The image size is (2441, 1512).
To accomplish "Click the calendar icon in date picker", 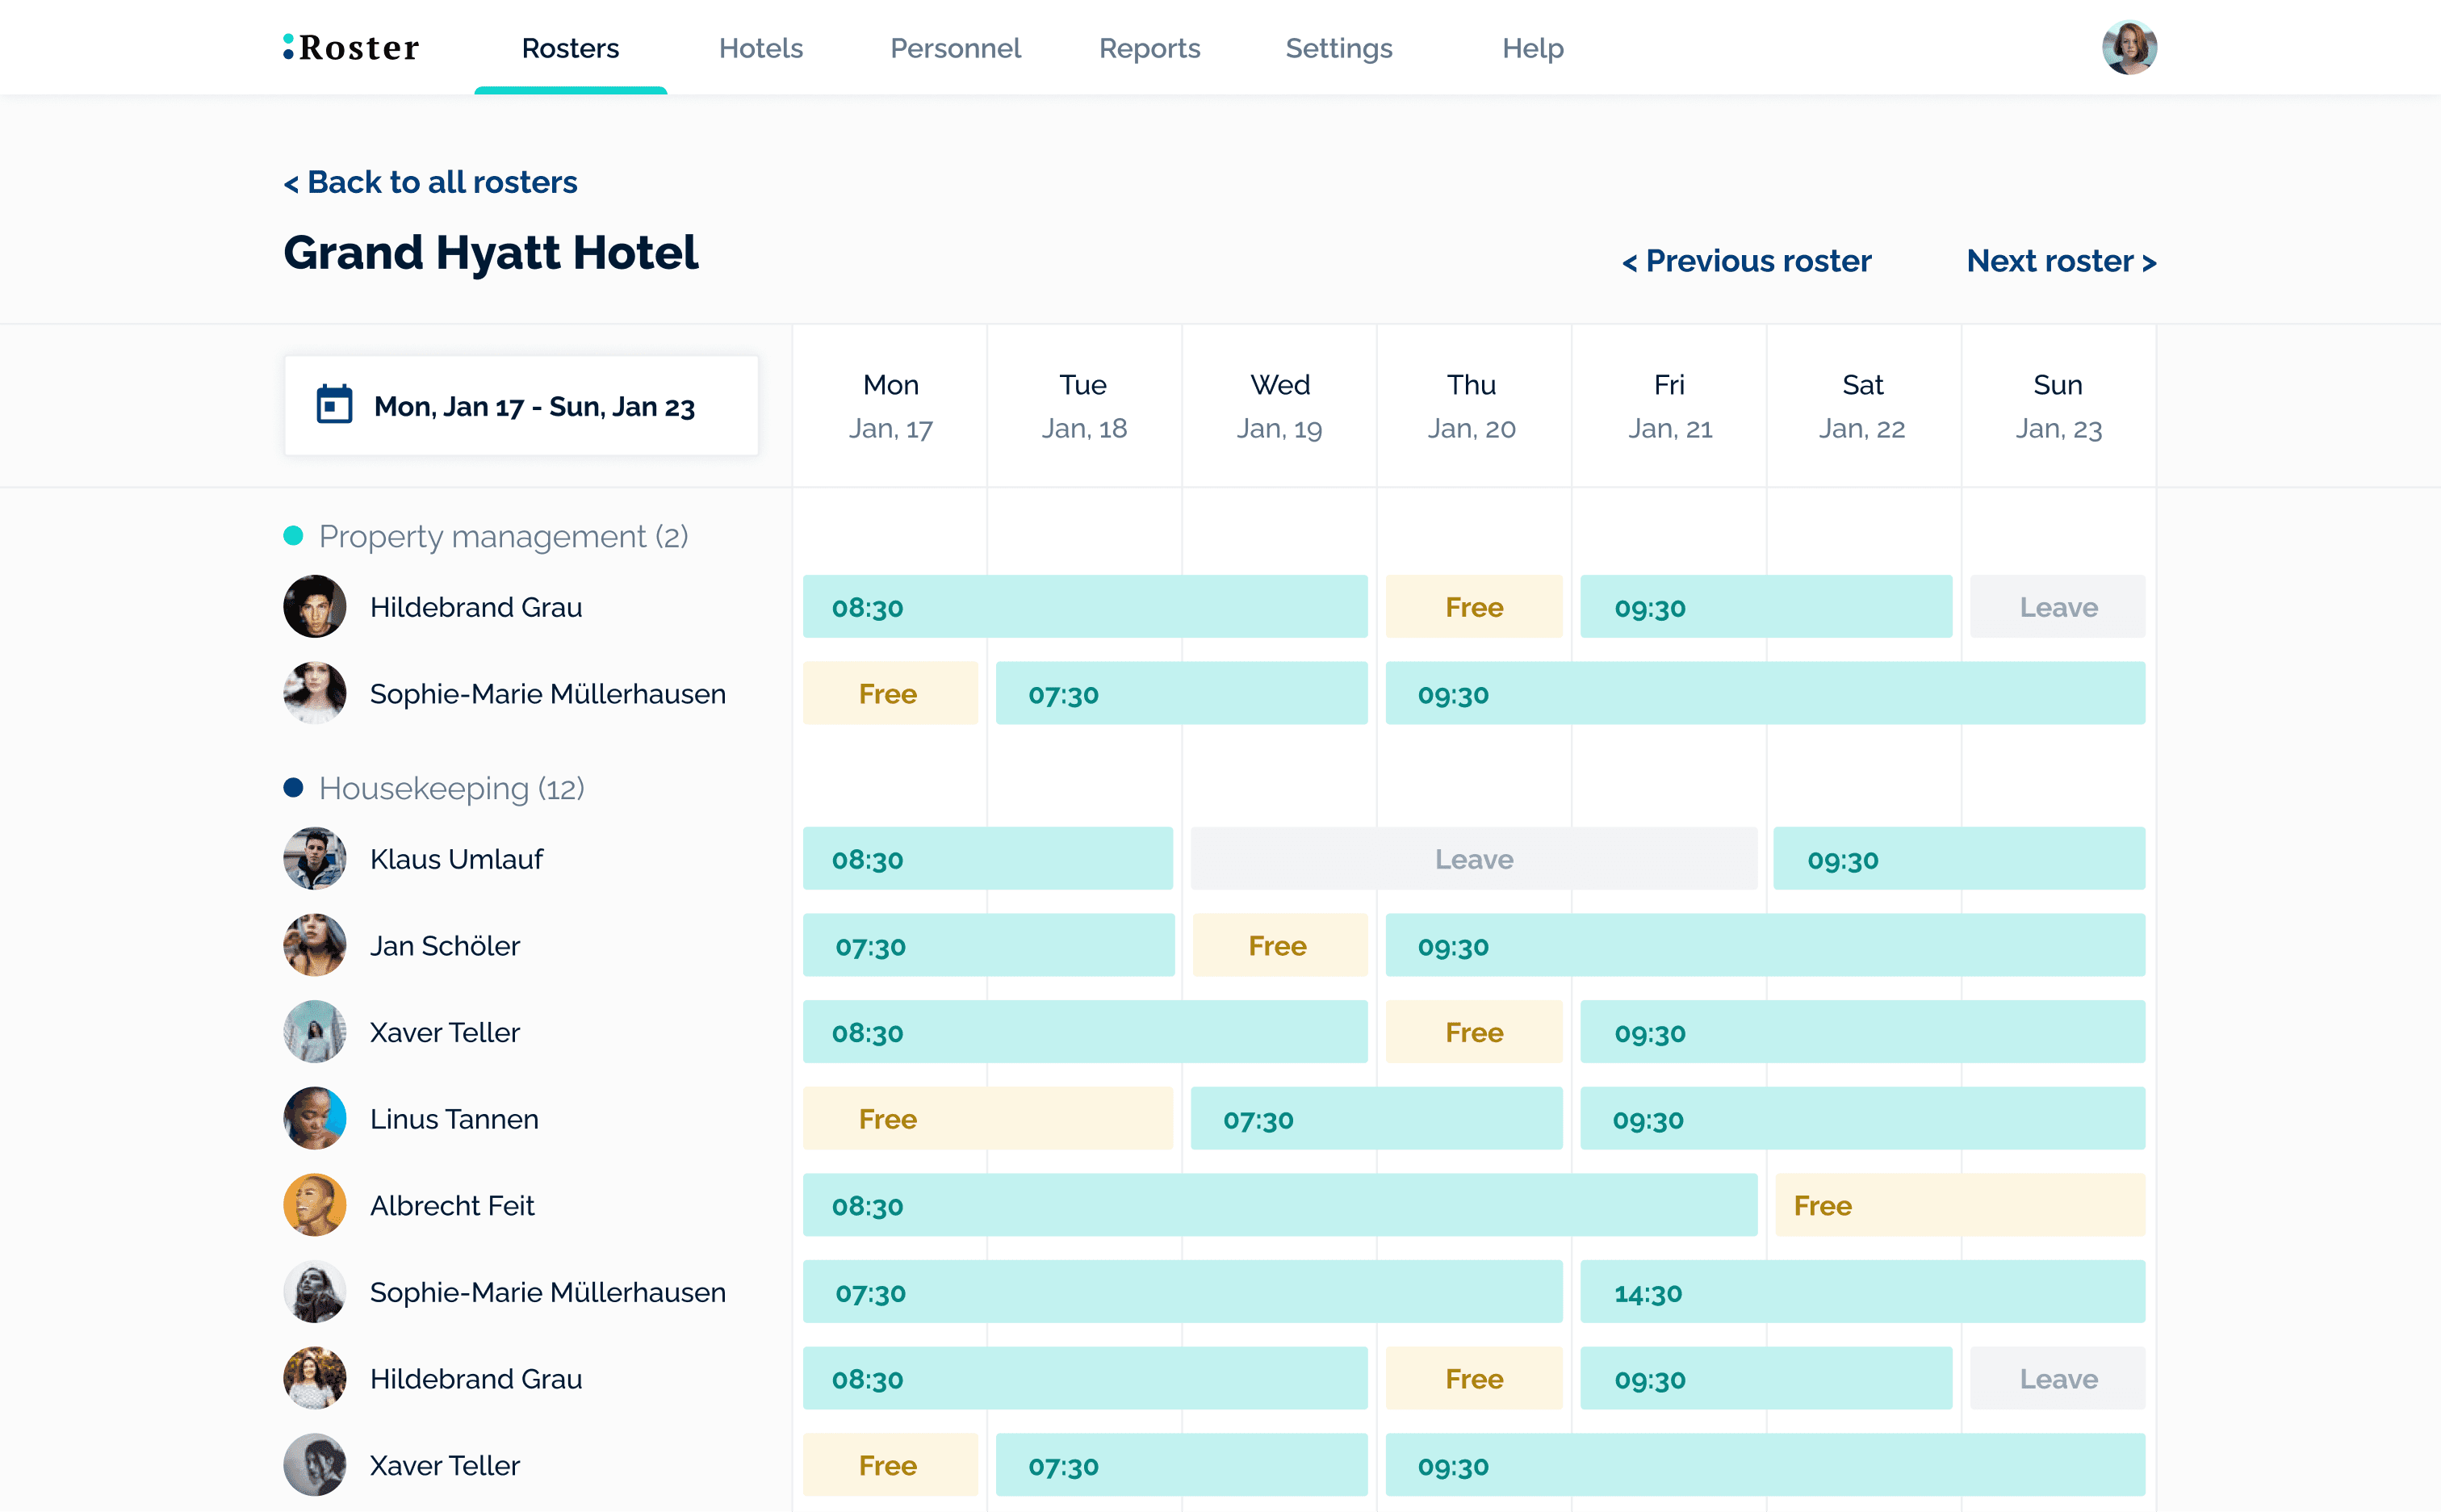I will pyautogui.click(x=334, y=405).
